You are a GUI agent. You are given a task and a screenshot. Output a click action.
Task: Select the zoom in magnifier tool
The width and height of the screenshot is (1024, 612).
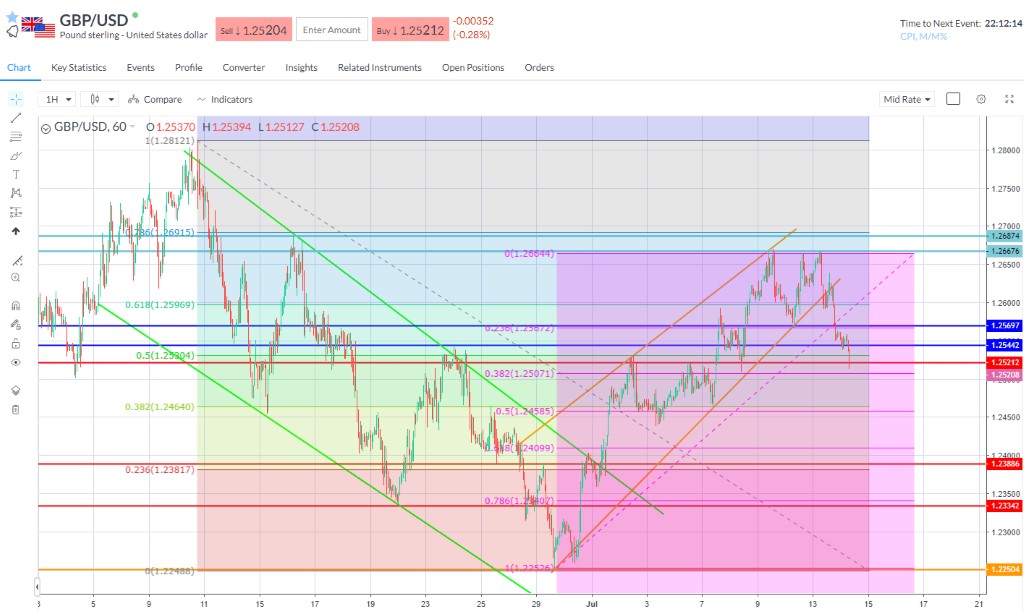15,277
